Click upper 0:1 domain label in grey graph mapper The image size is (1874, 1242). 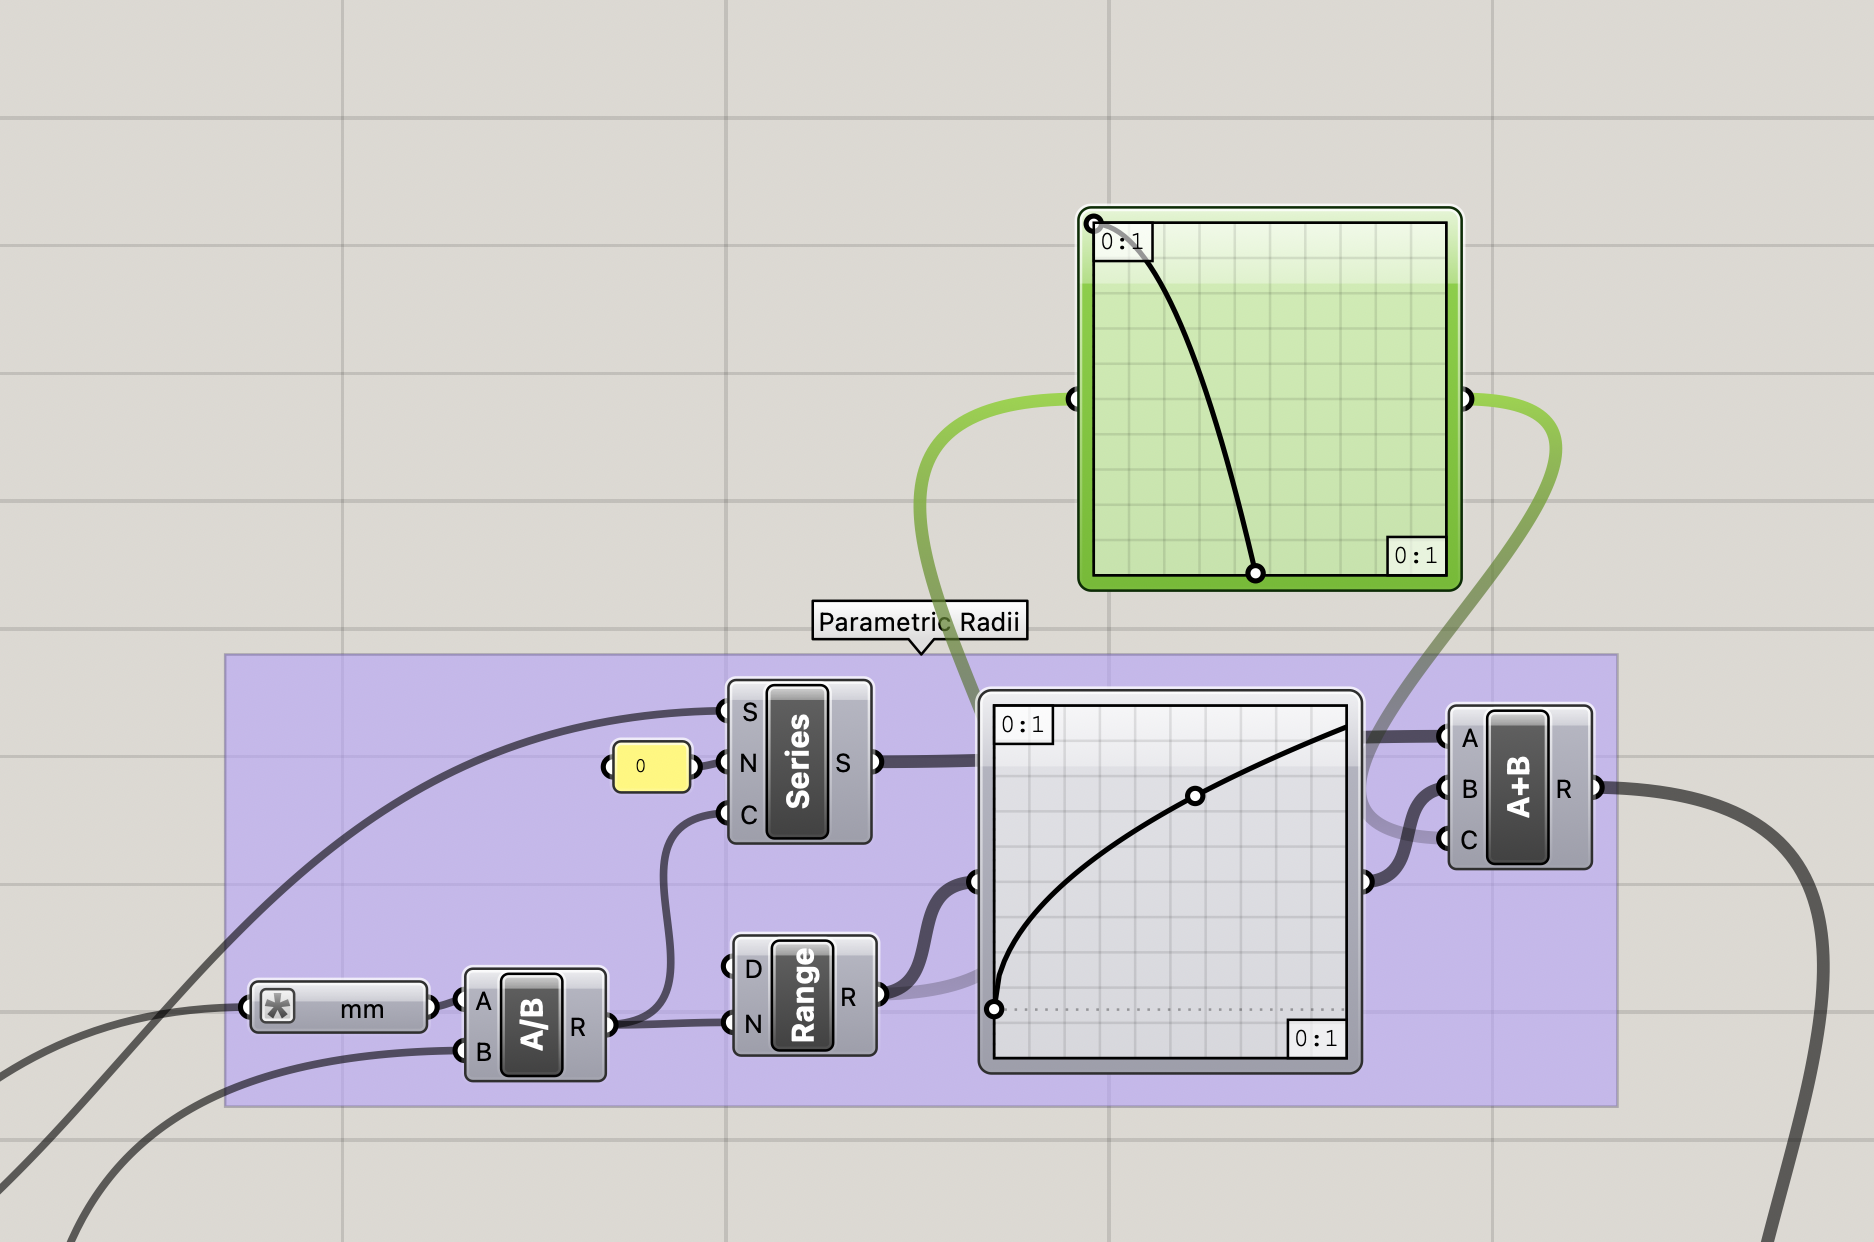[x=1023, y=725]
